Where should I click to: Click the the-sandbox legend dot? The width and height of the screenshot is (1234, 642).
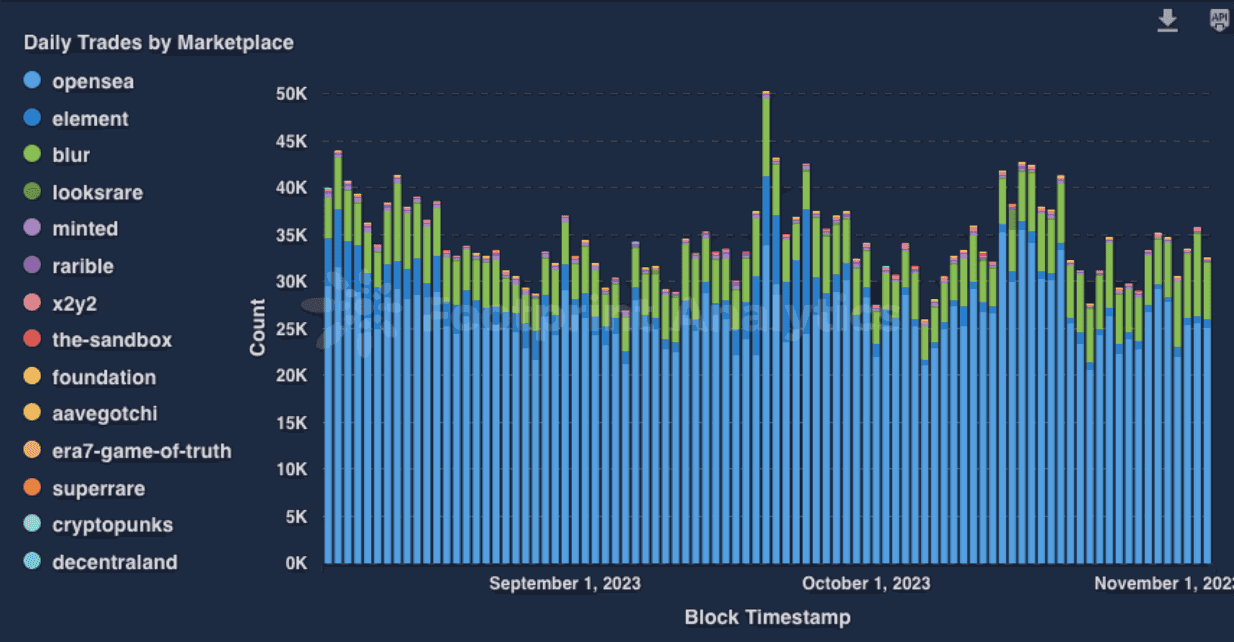[32, 339]
